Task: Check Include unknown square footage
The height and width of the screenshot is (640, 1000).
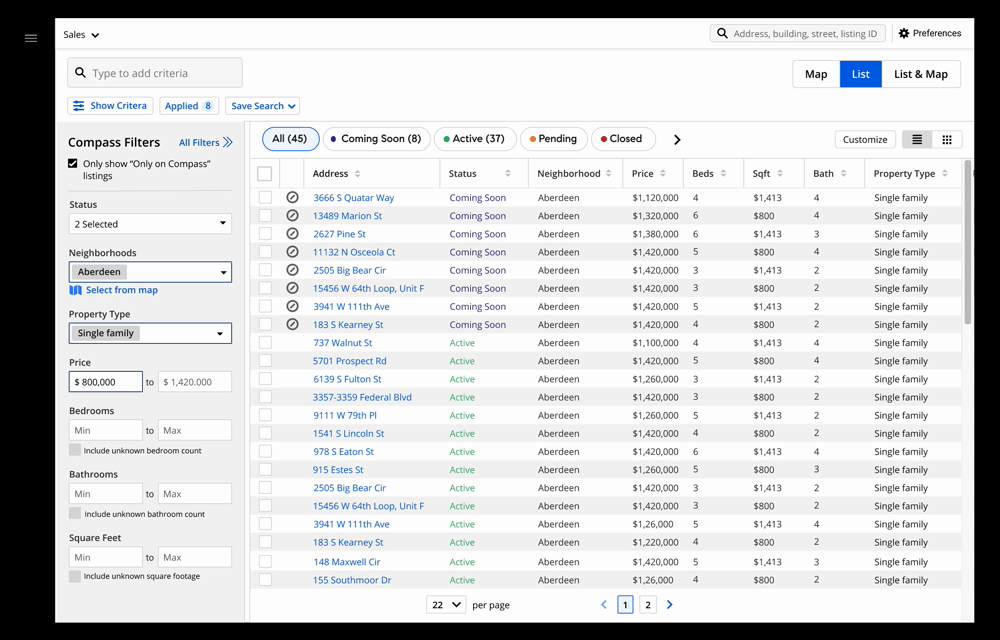Action: (x=75, y=576)
